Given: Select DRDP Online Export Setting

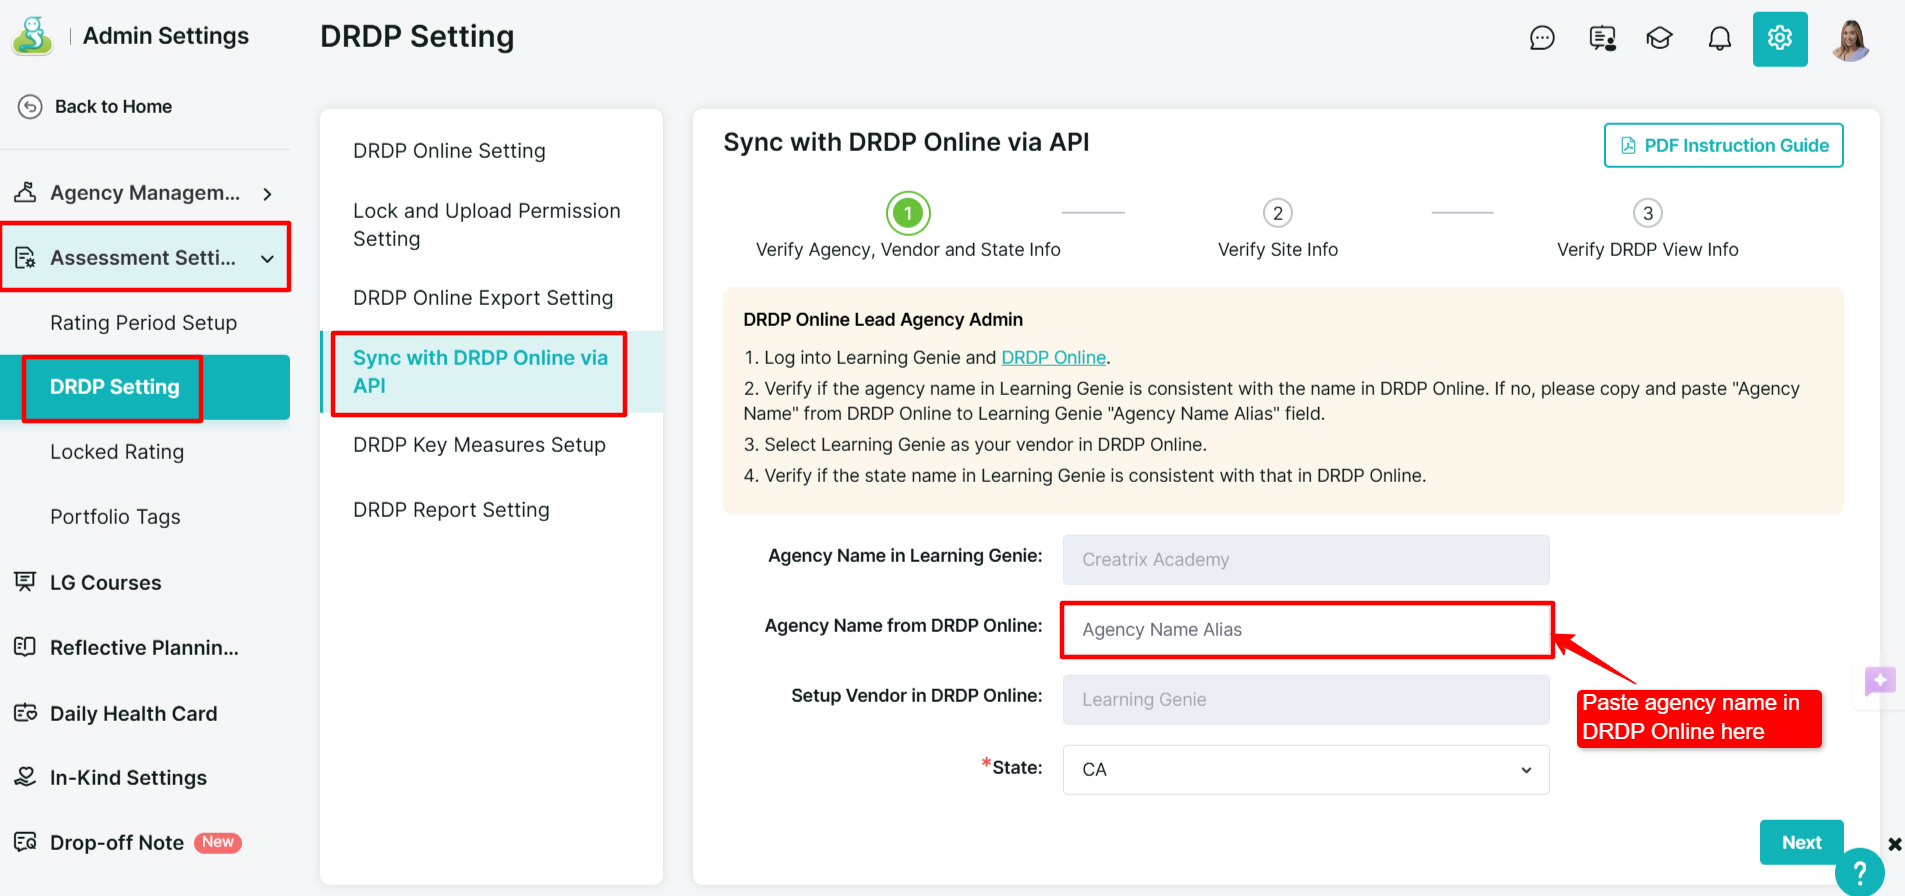Looking at the screenshot, I should click(483, 298).
